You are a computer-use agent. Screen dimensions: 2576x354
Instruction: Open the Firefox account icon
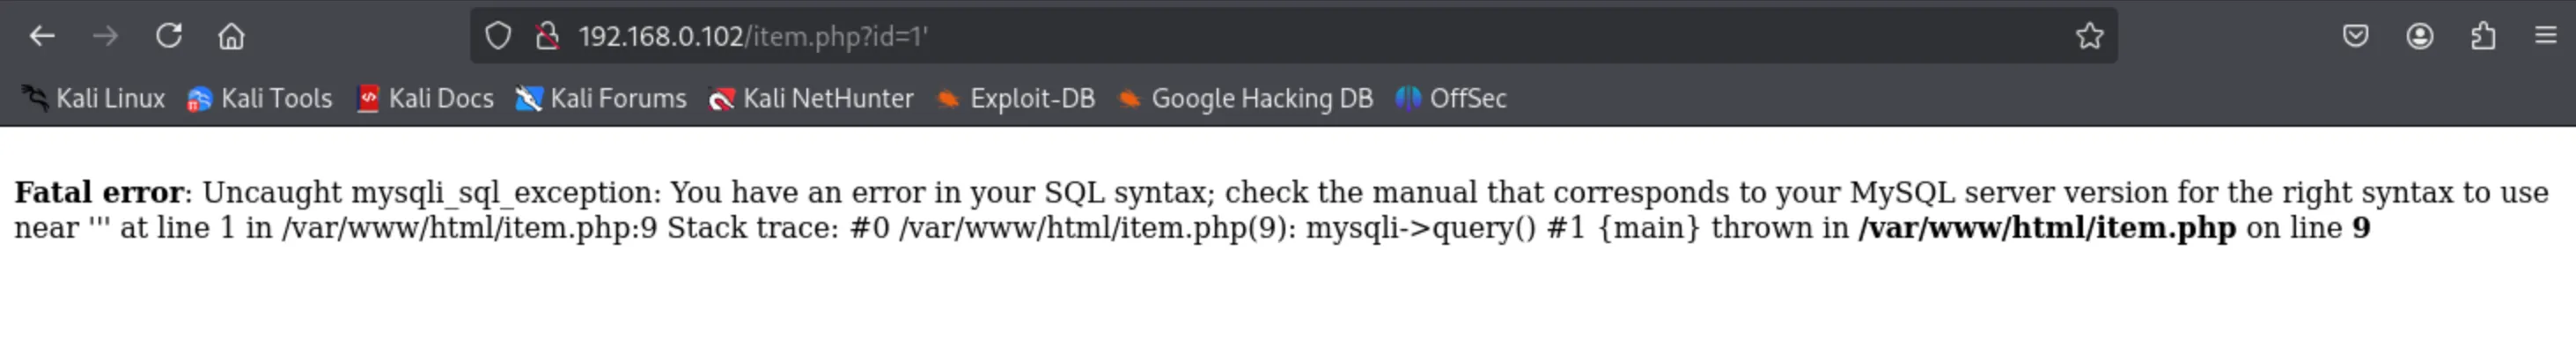2419,37
